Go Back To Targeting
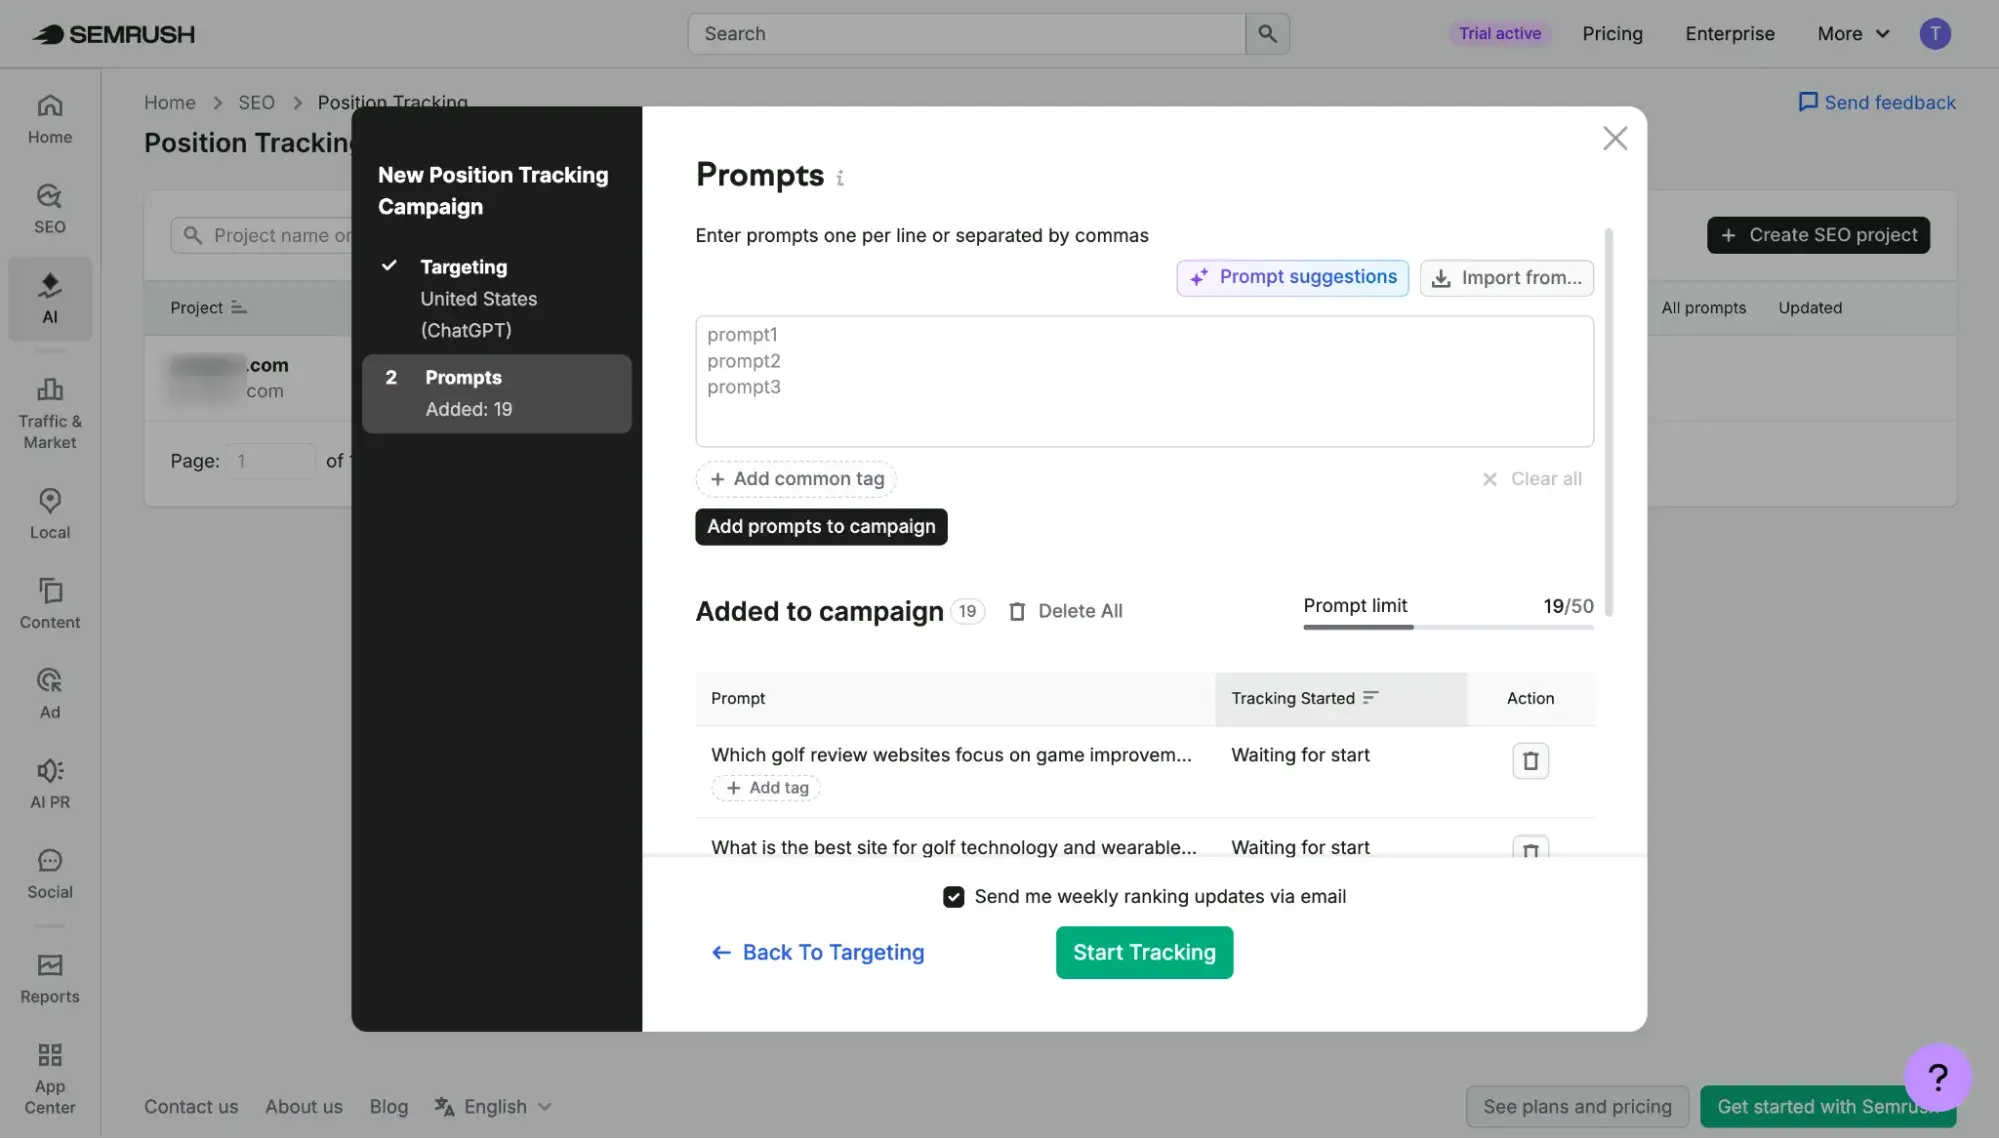 817,953
